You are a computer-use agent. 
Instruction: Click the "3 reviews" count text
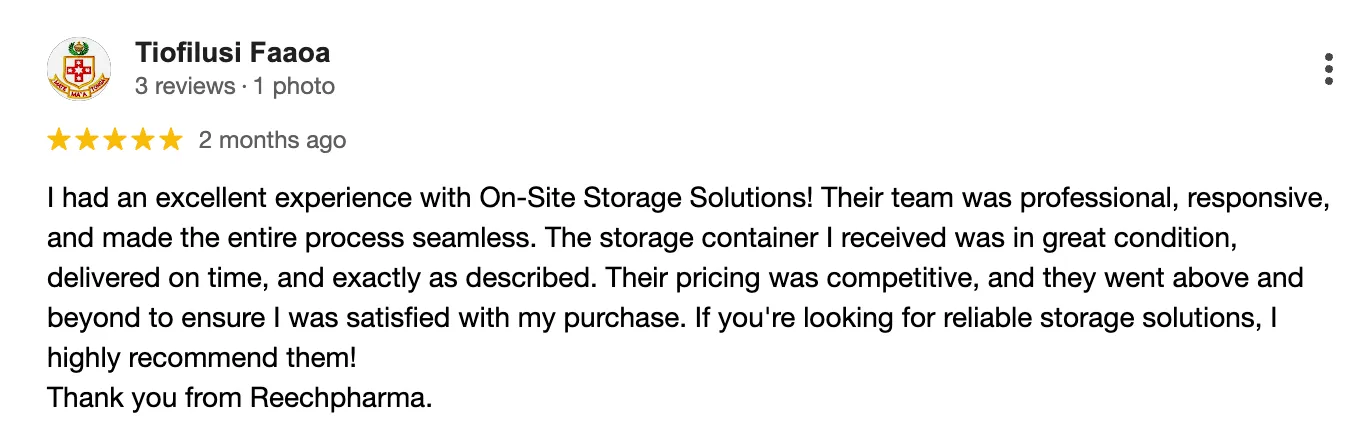tap(183, 87)
